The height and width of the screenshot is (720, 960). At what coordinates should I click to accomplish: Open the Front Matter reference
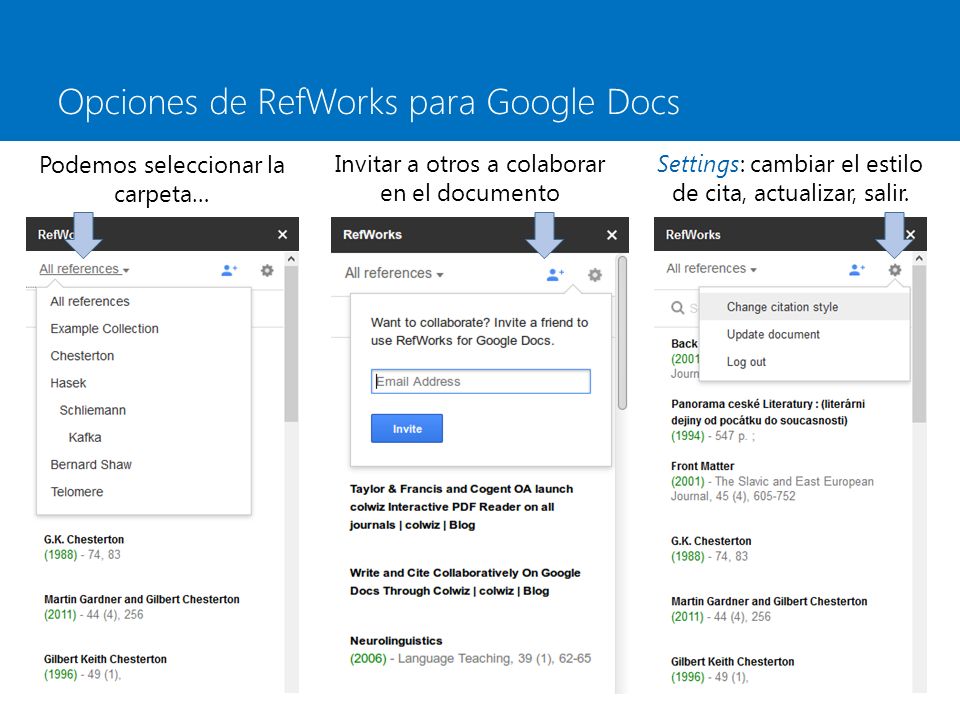(x=702, y=466)
